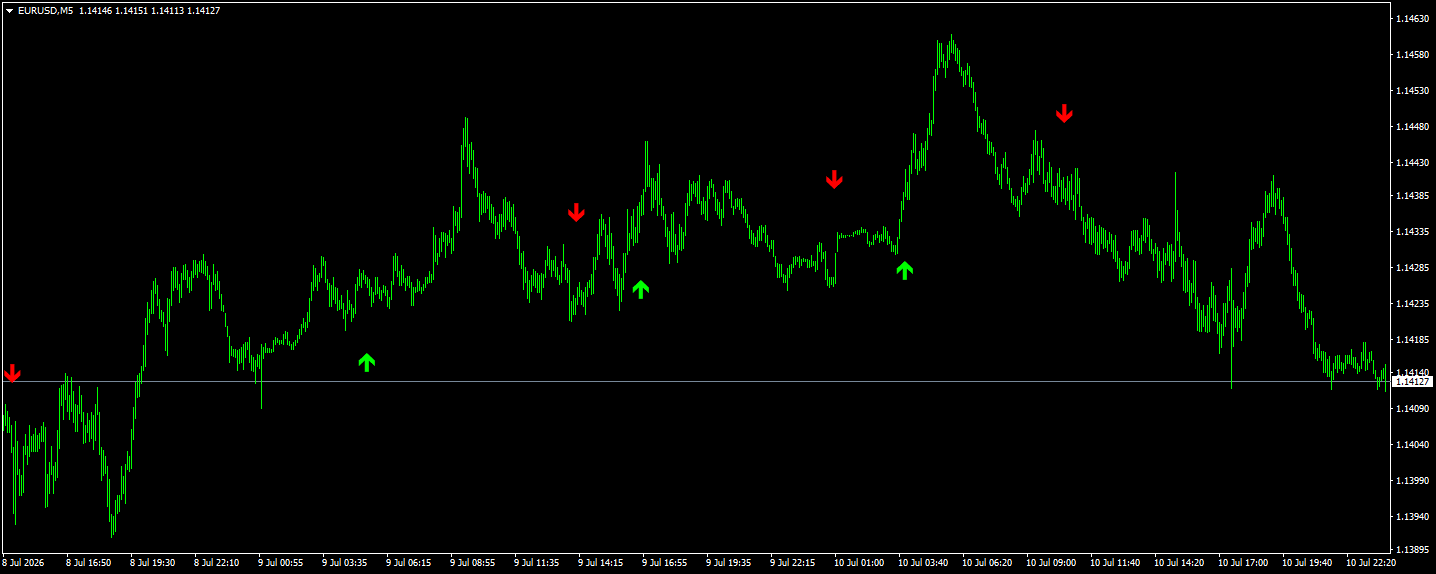Click the green up arrow above 9 Jul 03:35
1436x574 pixels.
tap(367, 362)
